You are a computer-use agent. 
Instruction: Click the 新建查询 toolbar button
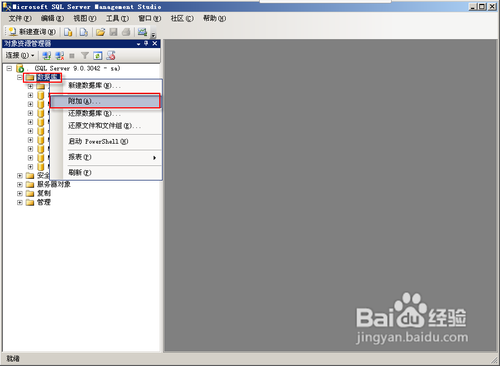coord(32,32)
